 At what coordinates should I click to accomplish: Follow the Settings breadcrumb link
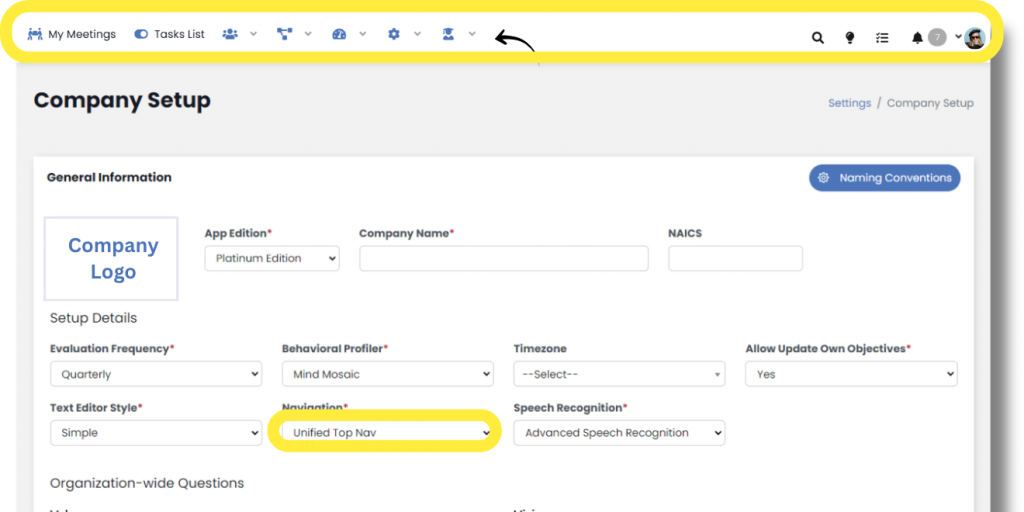[x=849, y=103]
